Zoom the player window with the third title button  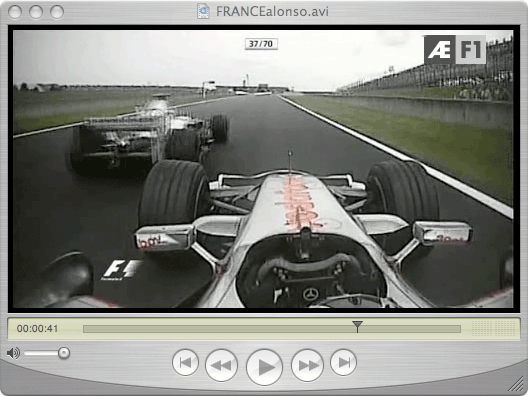[57, 12]
